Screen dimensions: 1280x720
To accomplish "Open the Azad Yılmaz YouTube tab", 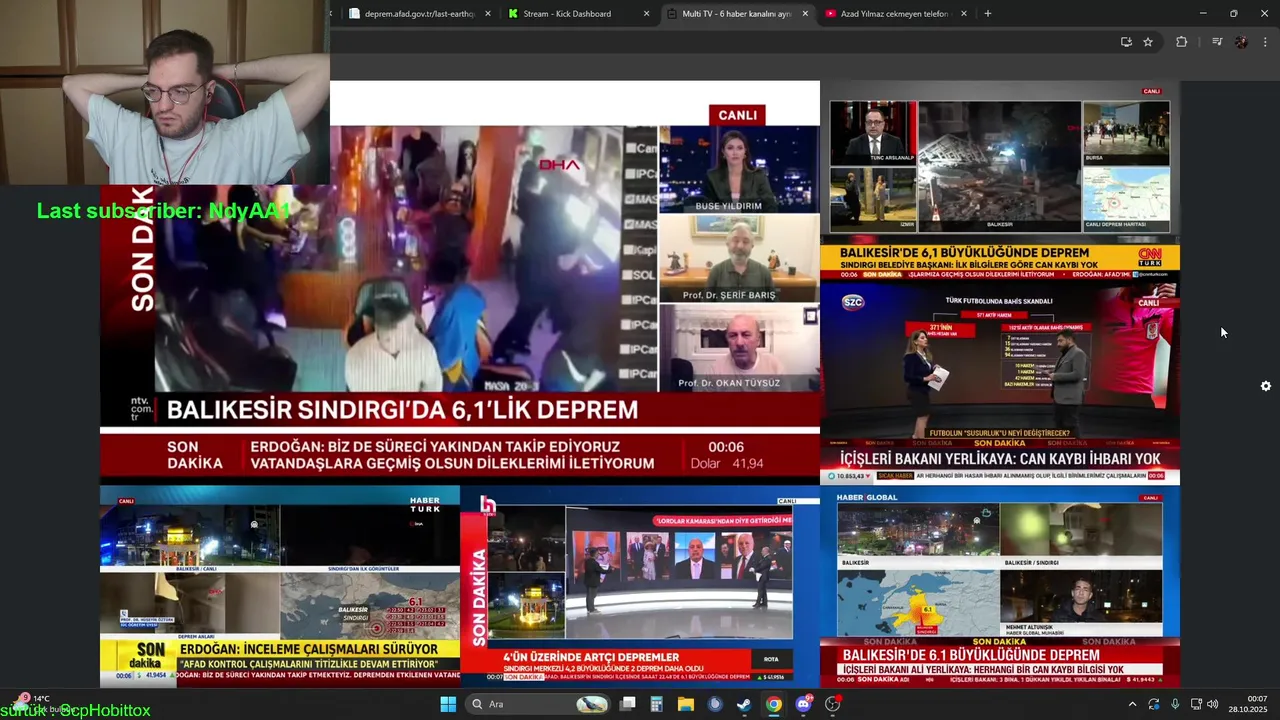I will click(x=895, y=14).
